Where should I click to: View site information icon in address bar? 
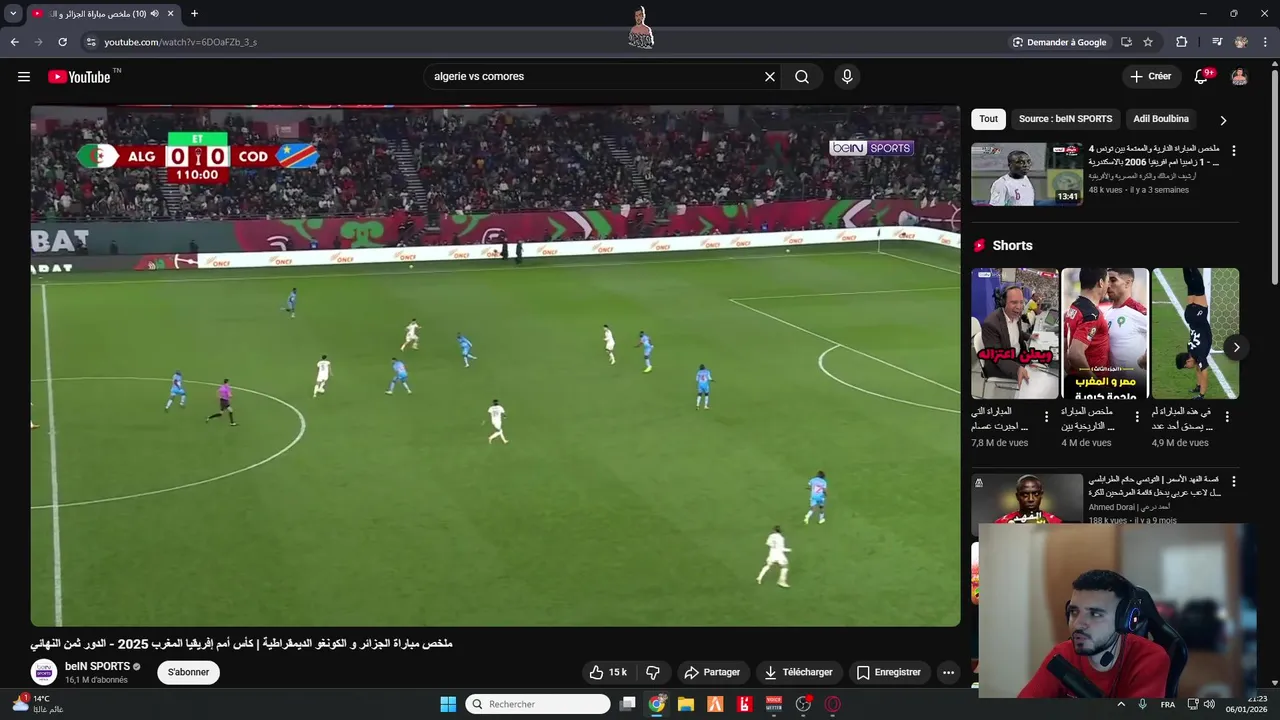click(91, 42)
